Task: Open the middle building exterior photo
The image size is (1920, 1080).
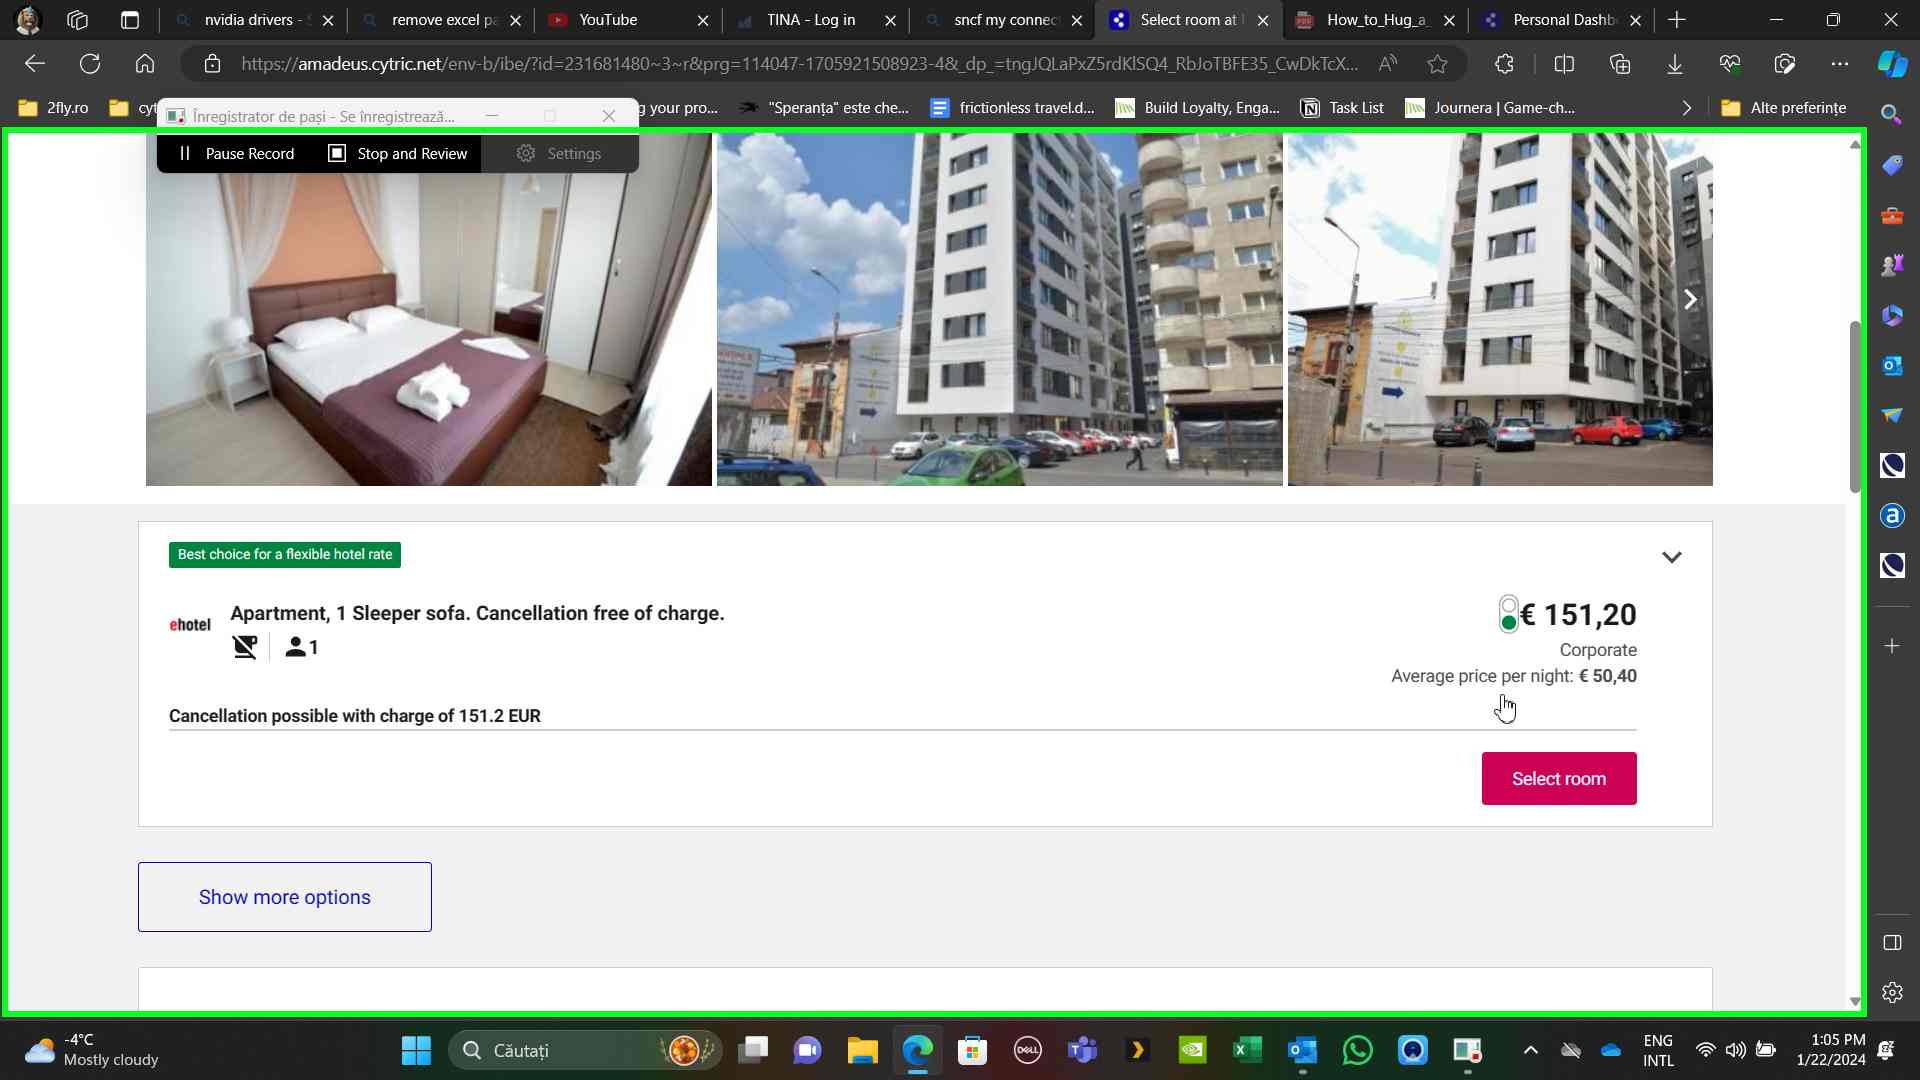Action: pos(1000,310)
